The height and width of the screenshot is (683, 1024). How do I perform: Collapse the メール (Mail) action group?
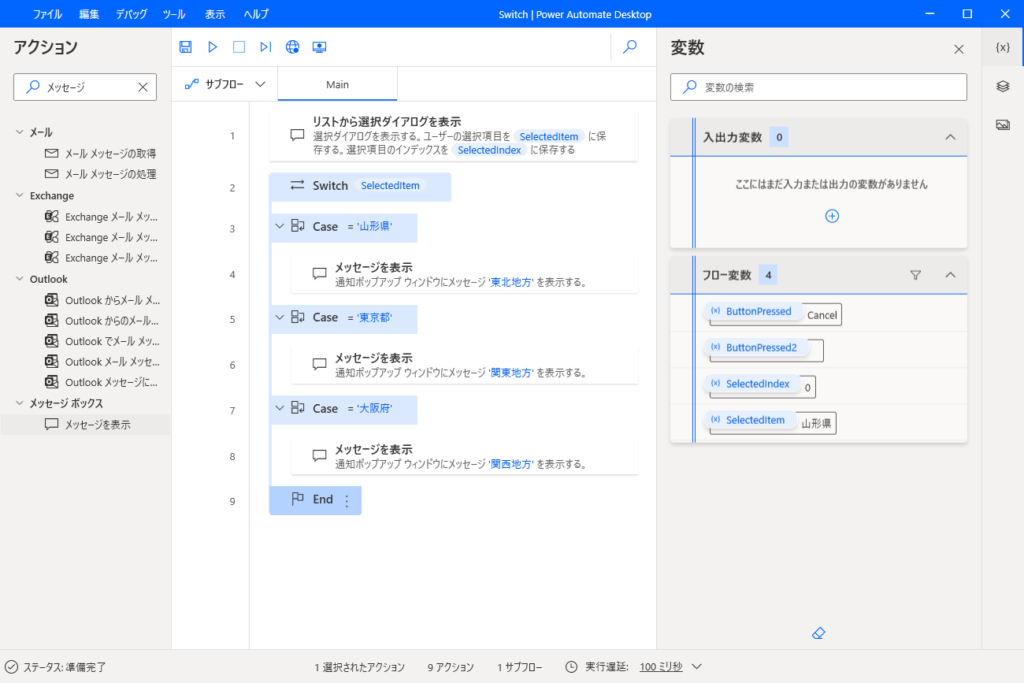click(x=19, y=132)
